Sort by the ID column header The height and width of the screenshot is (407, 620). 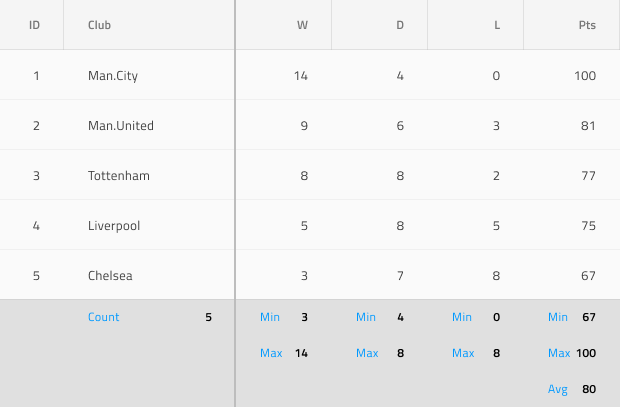32,25
